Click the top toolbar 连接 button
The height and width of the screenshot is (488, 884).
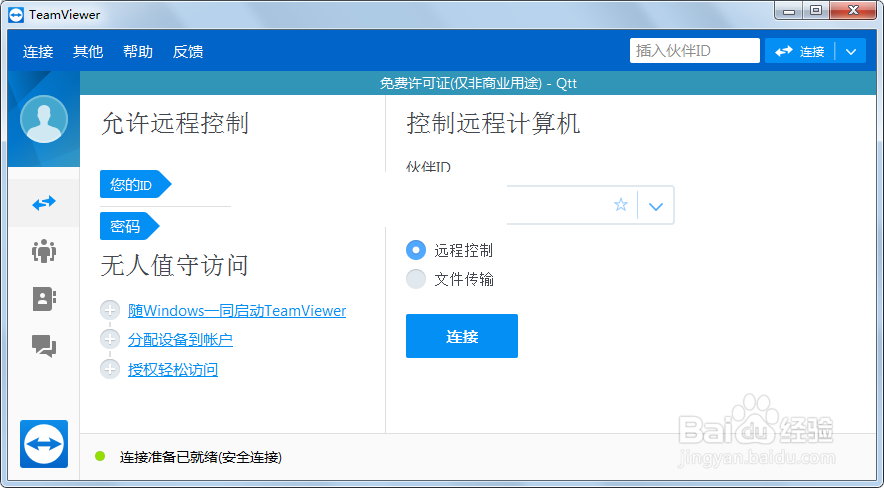point(799,52)
